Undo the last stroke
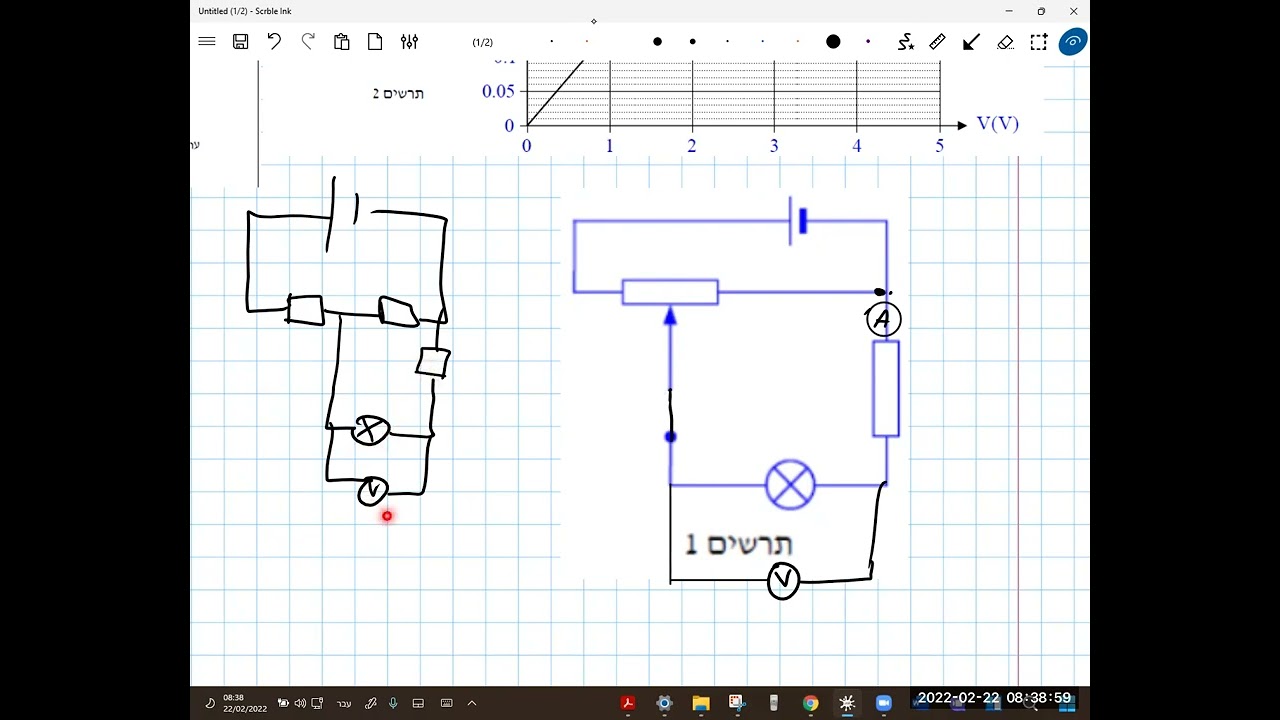 click(274, 42)
